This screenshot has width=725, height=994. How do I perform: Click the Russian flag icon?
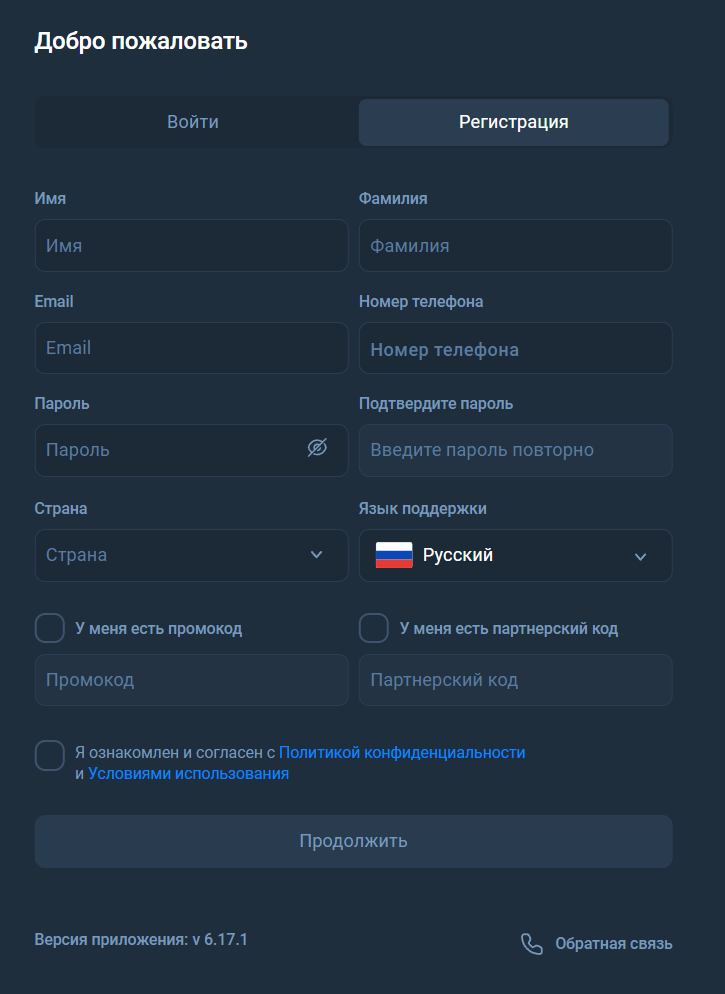pyautogui.click(x=394, y=555)
